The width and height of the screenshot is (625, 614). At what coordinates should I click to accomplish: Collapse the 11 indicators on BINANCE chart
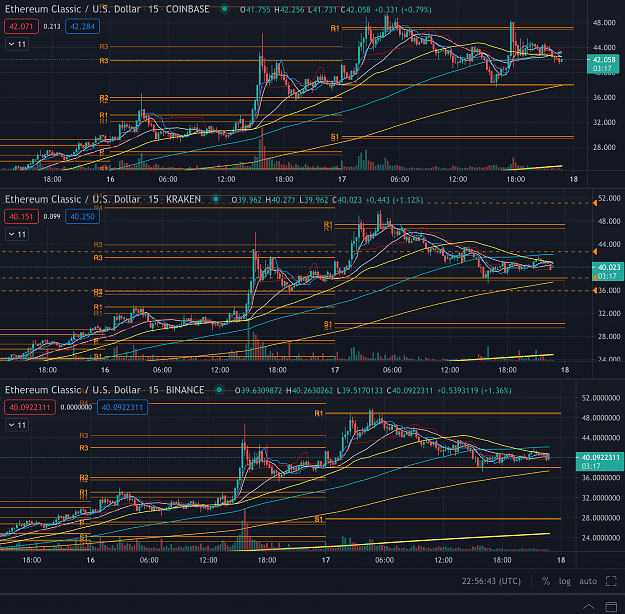click(17, 425)
